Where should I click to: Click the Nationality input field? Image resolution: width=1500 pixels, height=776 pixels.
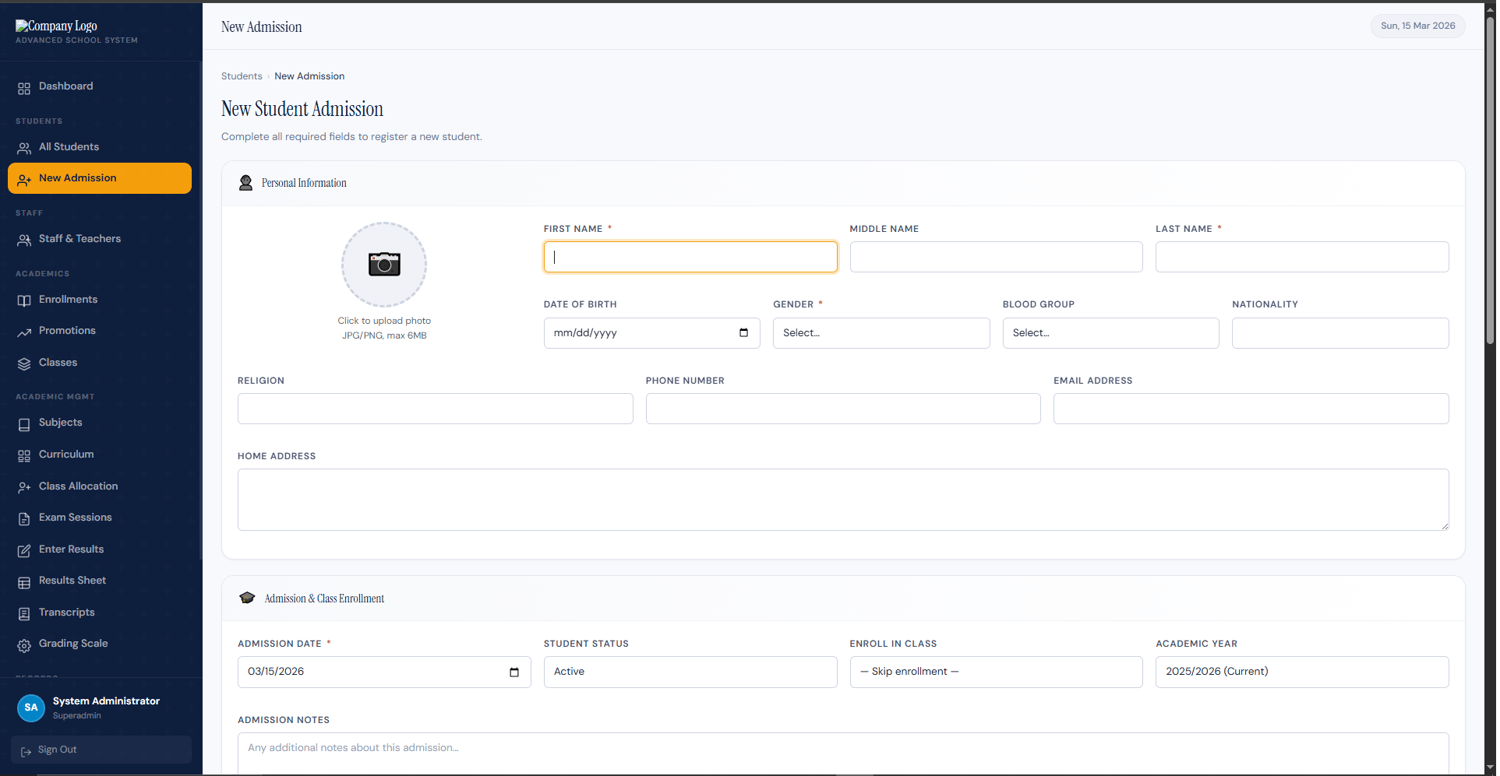(1340, 333)
